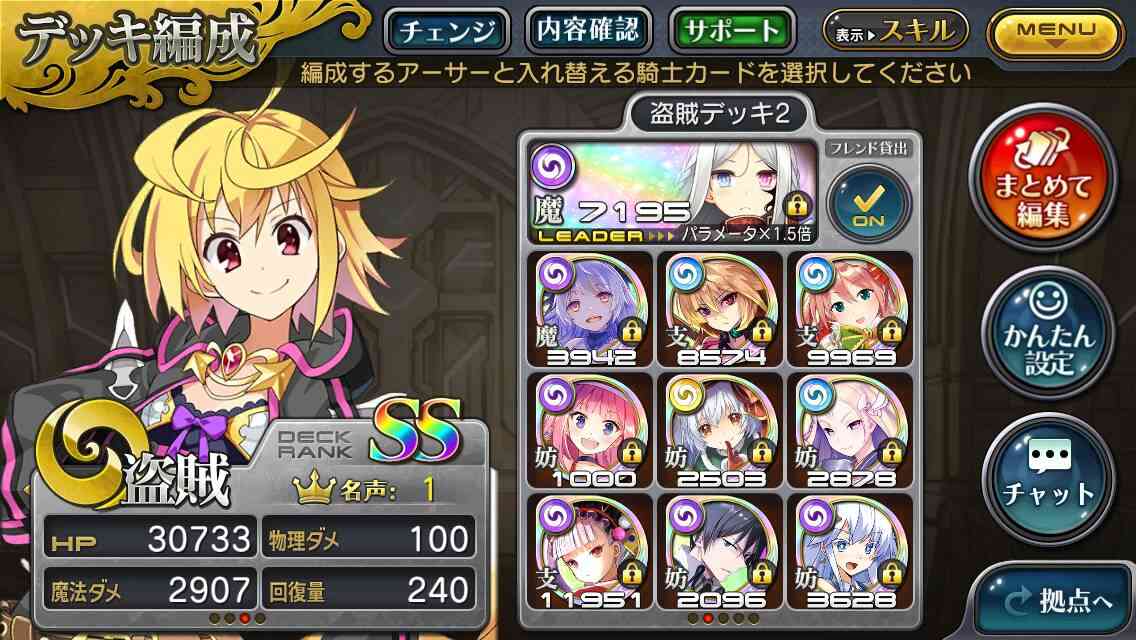Image resolution: width=1136 pixels, height=640 pixels.
Task: Toggle the フレンド貸出 ON checkmark
Action: [x=869, y=204]
